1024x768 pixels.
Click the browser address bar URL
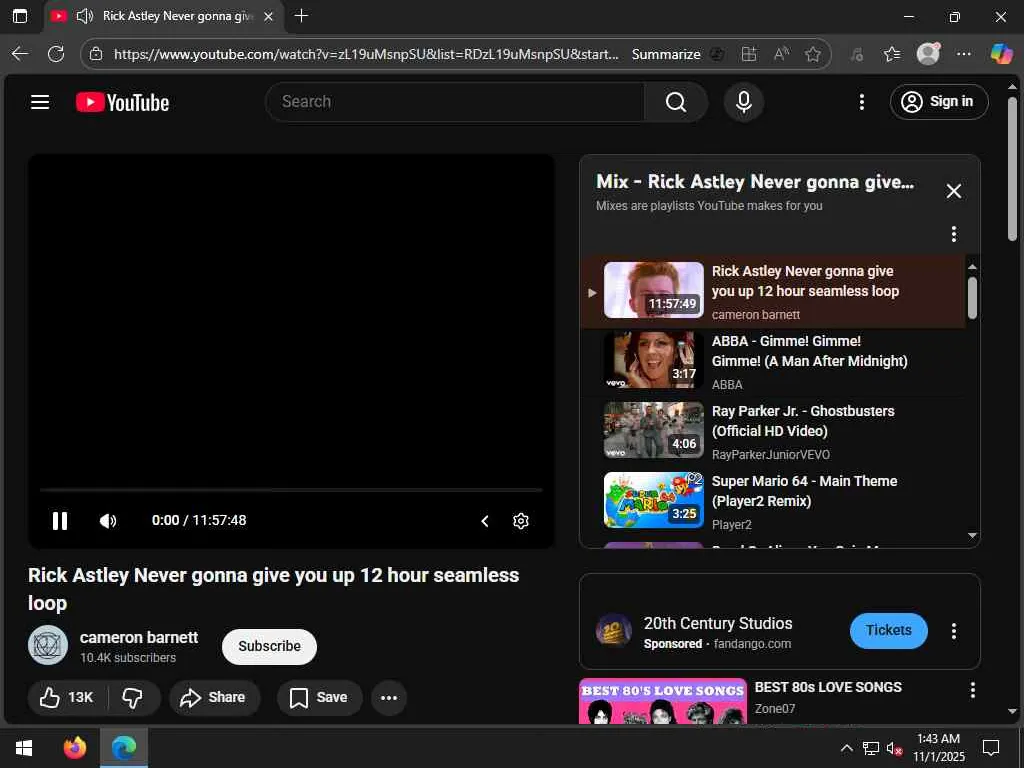tap(366, 54)
